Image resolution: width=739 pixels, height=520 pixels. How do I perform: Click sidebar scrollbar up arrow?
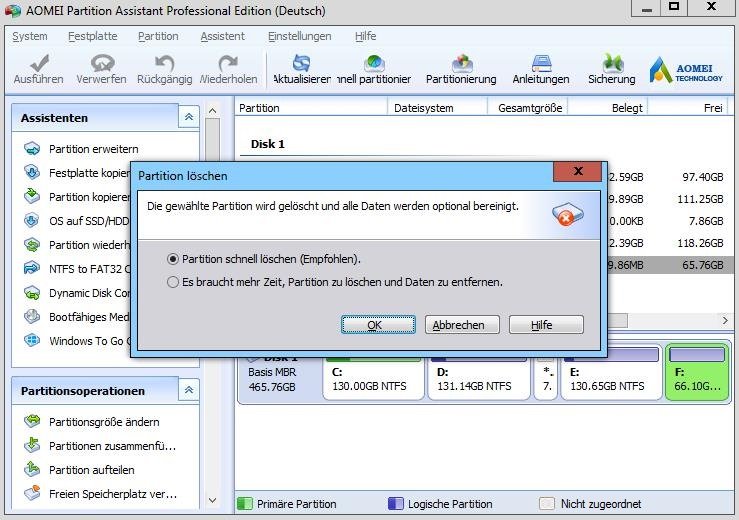[x=213, y=111]
